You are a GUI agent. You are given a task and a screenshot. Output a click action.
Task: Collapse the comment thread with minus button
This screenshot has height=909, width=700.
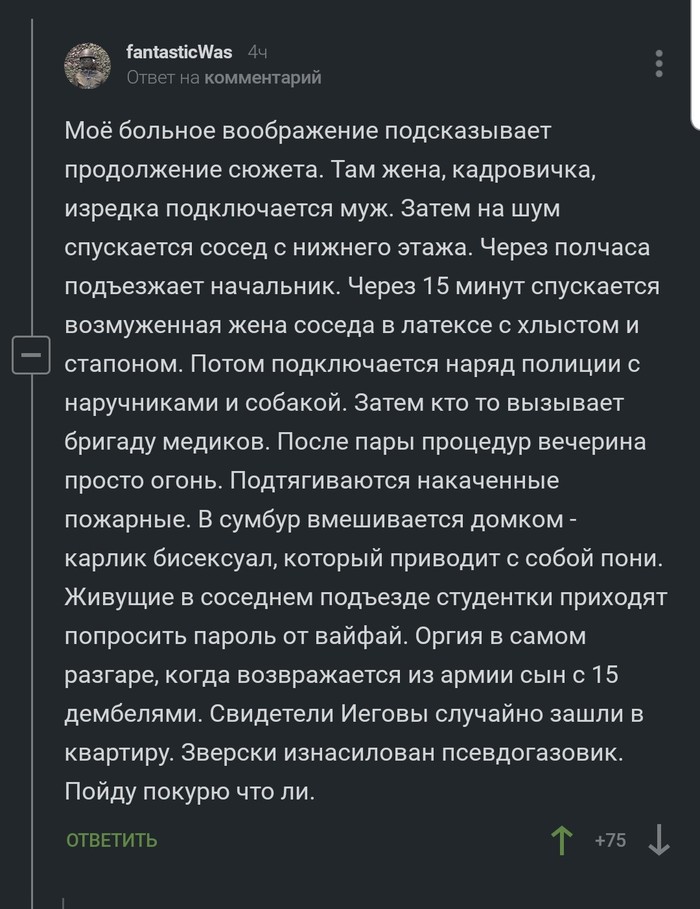pyautogui.click(x=31, y=354)
